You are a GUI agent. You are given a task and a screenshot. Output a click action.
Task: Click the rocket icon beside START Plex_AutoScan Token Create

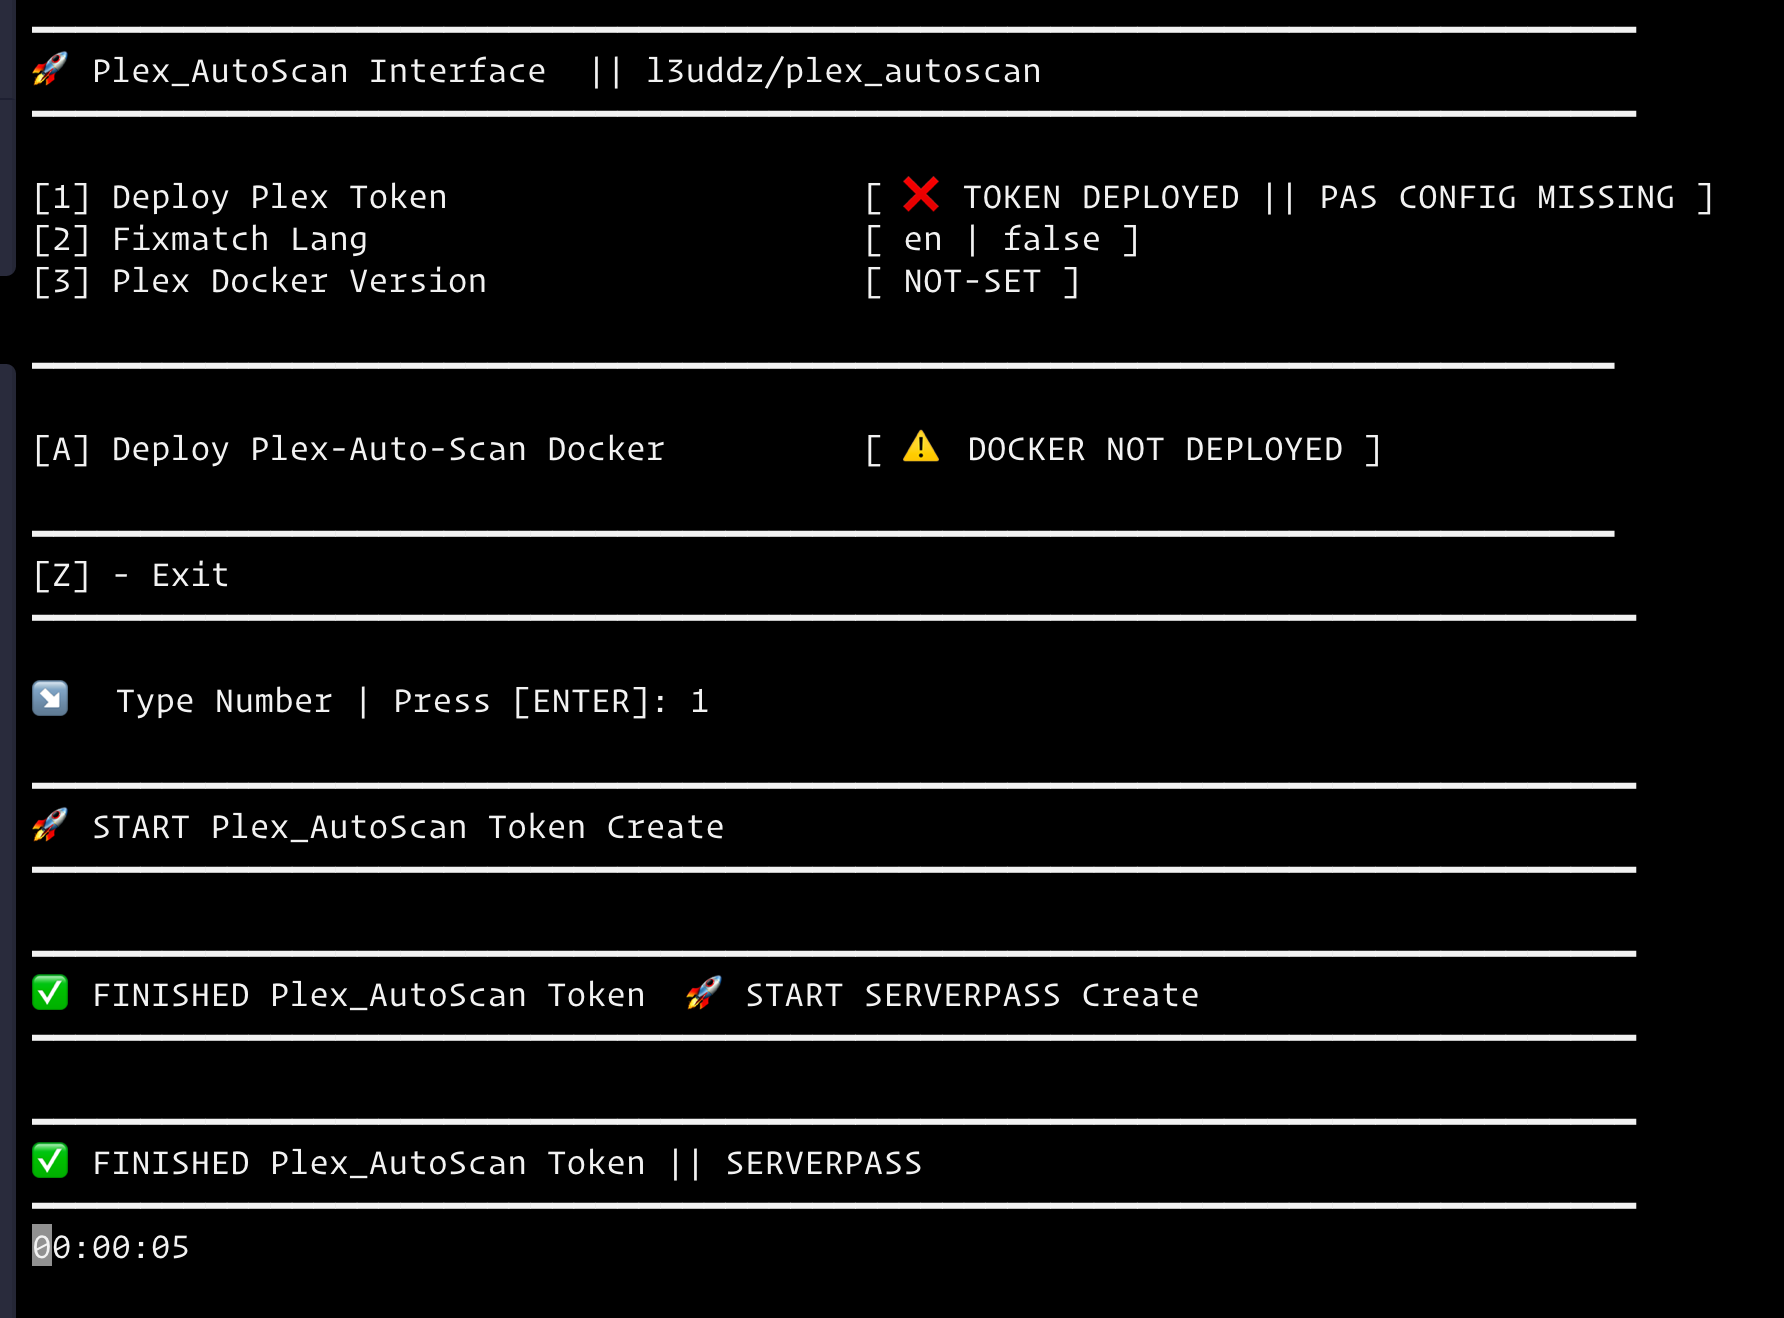click(50, 826)
